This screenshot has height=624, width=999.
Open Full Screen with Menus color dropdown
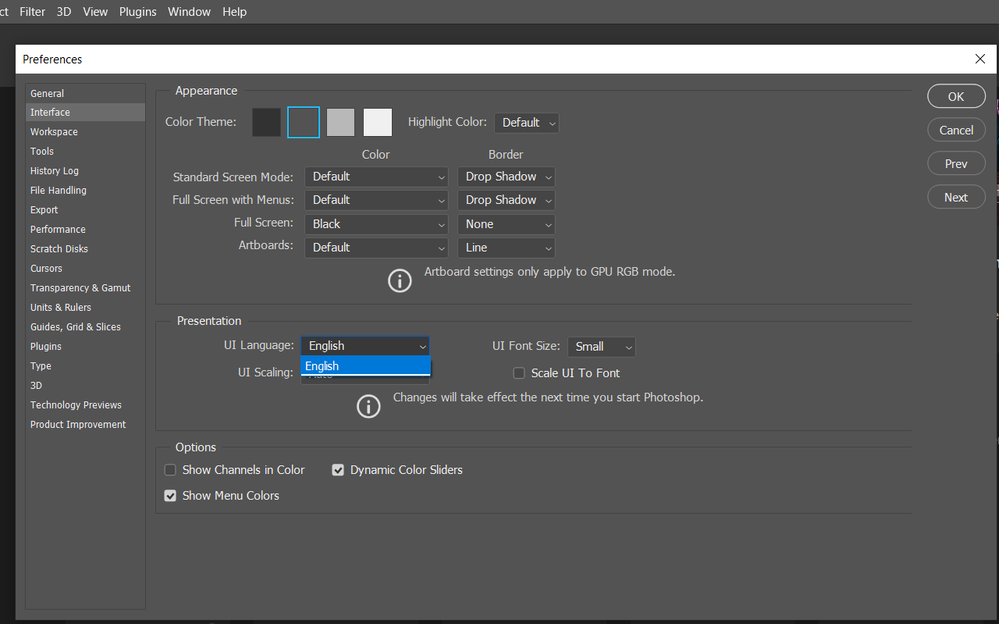pos(377,200)
